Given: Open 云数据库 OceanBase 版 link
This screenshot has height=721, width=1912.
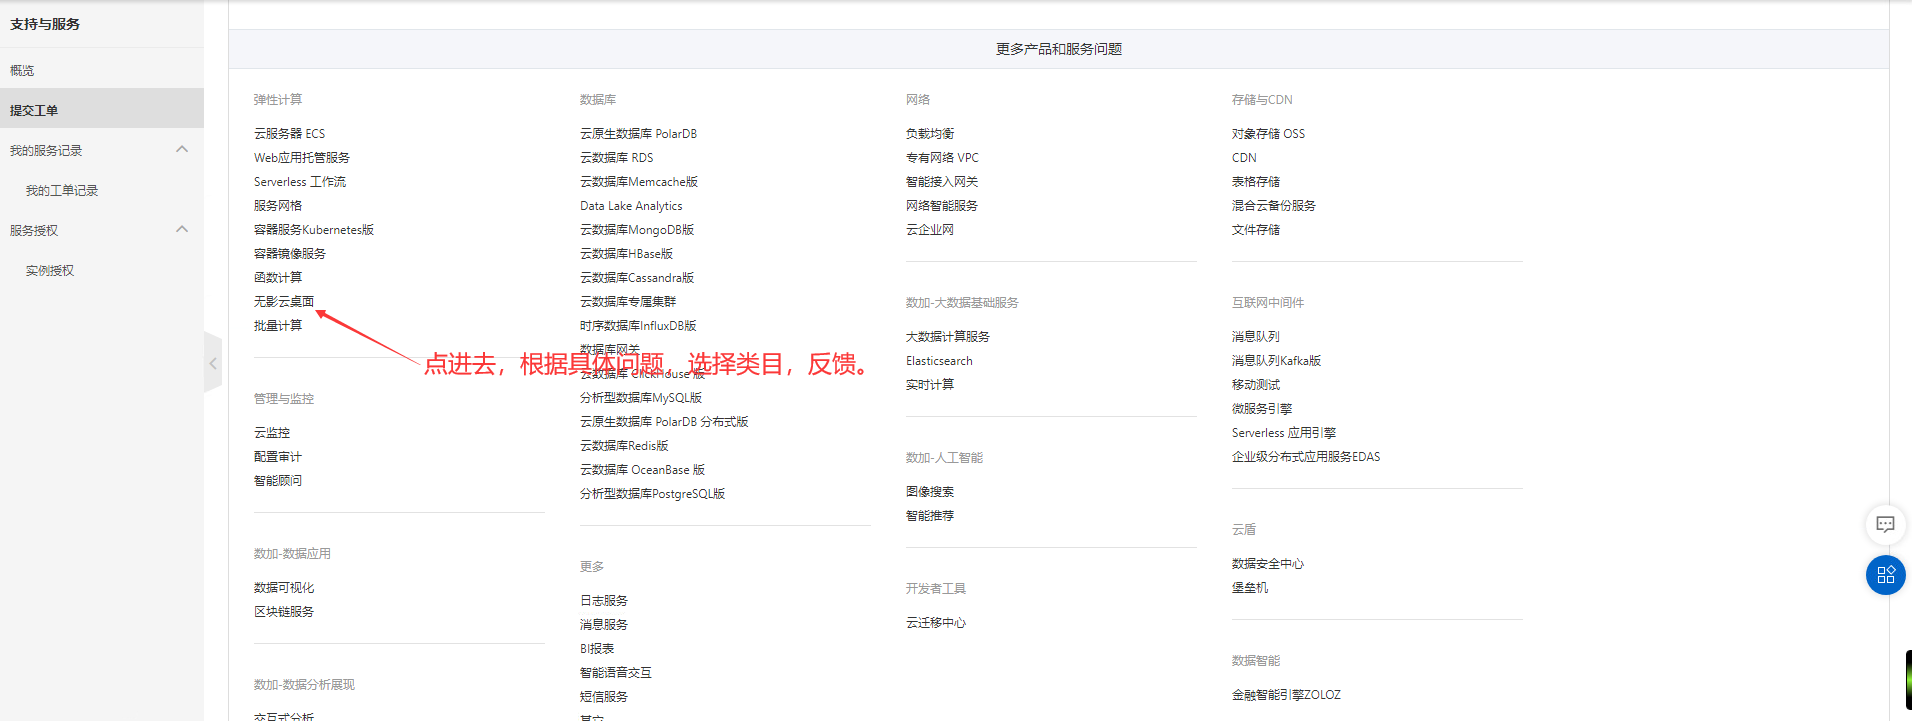Looking at the screenshot, I should pos(642,469).
